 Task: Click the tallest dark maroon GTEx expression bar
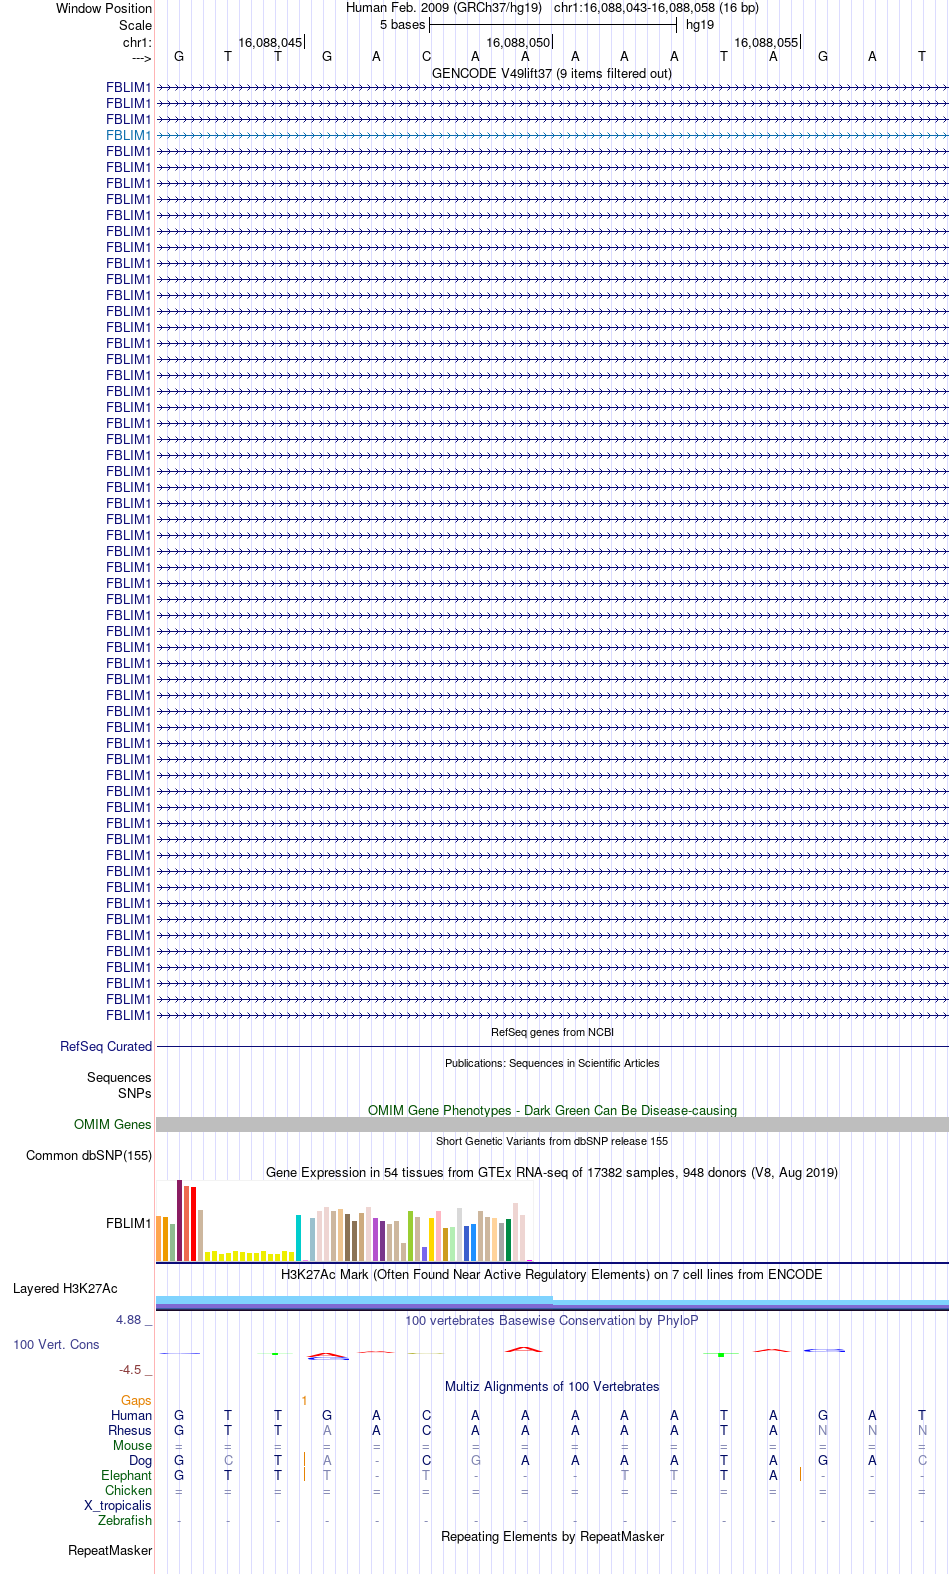click(180, 1220)
